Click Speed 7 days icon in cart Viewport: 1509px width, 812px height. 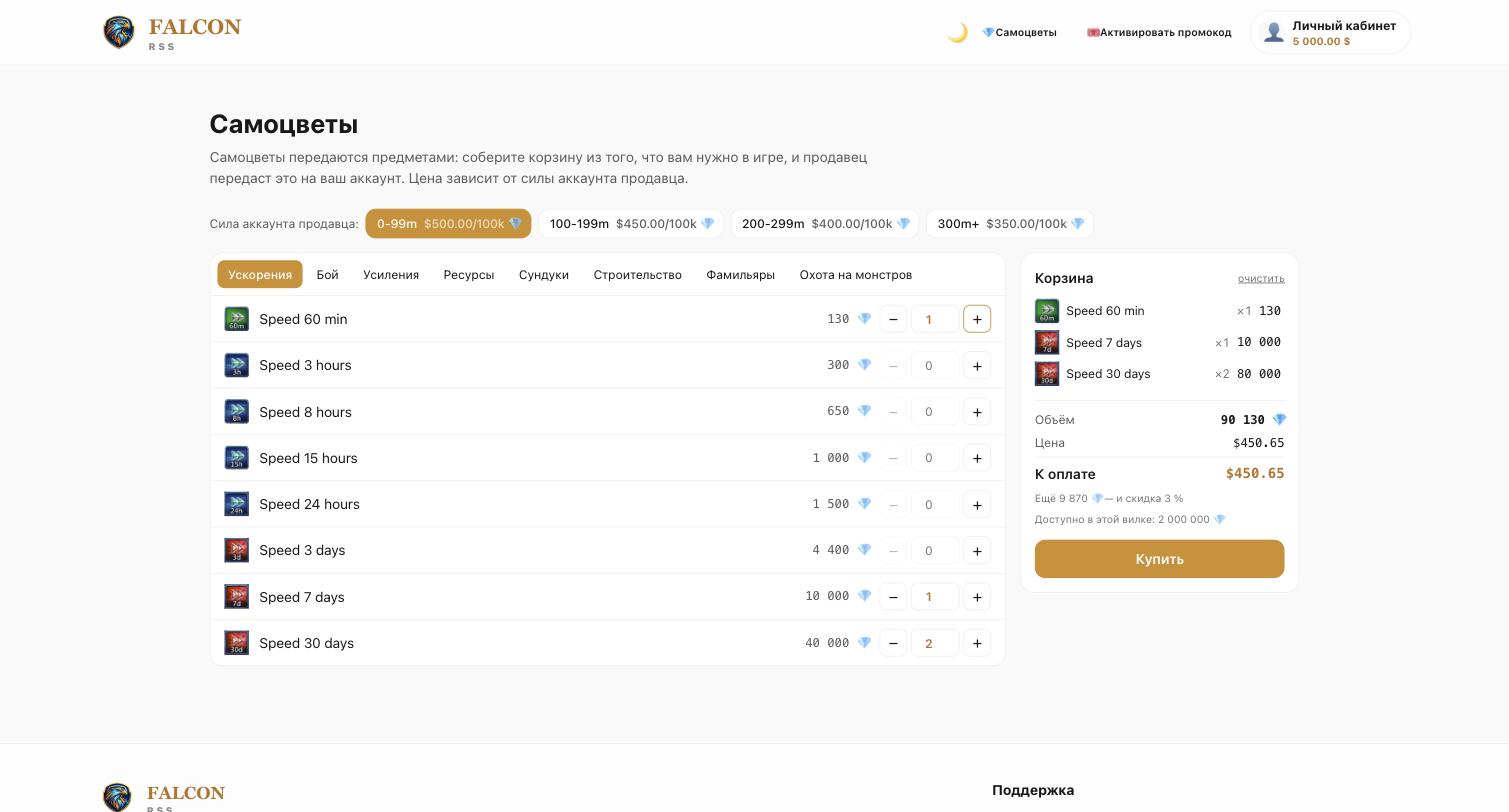(1047, 343)
